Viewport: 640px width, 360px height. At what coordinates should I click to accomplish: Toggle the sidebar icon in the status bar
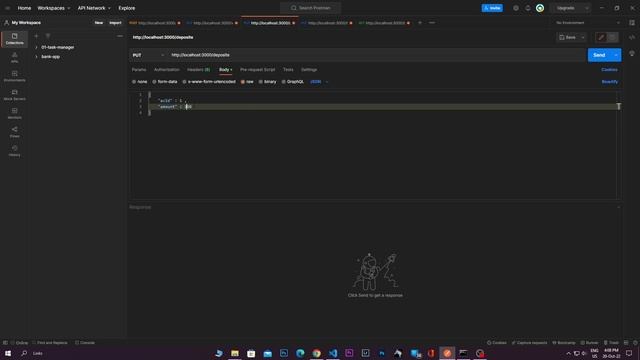[x=5, y=343]
